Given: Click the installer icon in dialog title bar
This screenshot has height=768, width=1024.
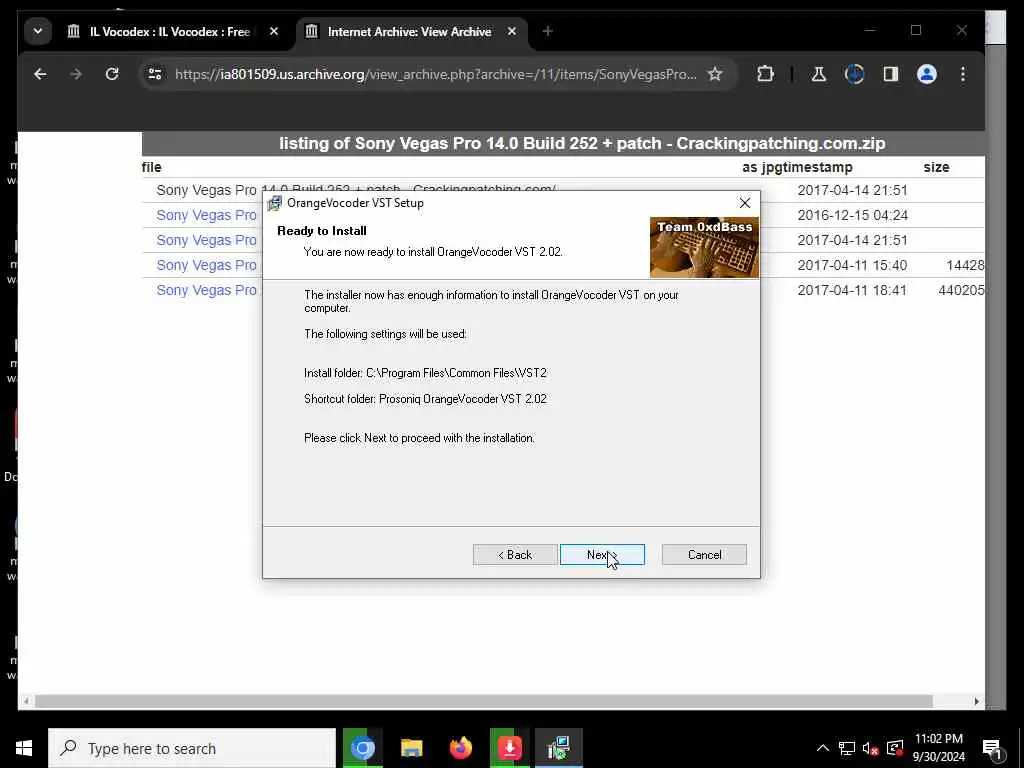Looking at the screenshot, I should click(x=274, y=203).
